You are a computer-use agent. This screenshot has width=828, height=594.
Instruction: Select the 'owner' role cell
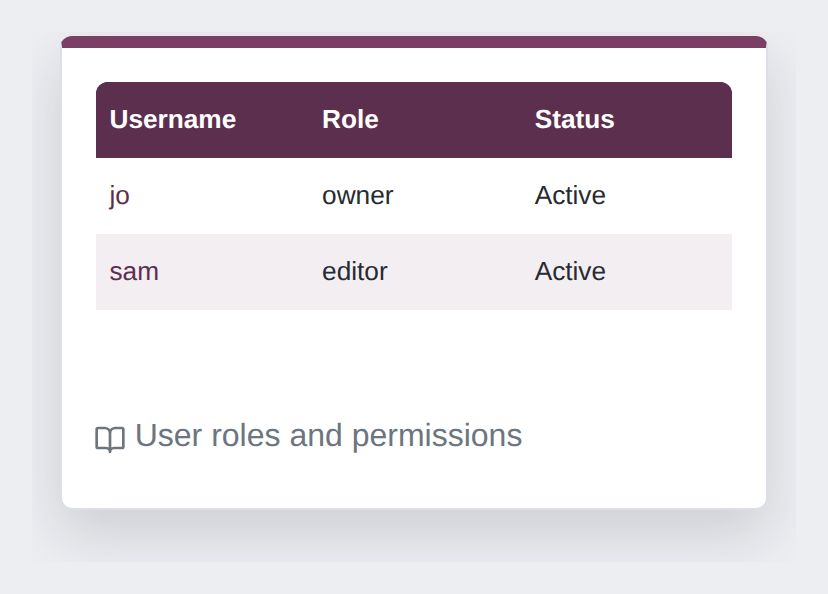click(x=415, y=196)
